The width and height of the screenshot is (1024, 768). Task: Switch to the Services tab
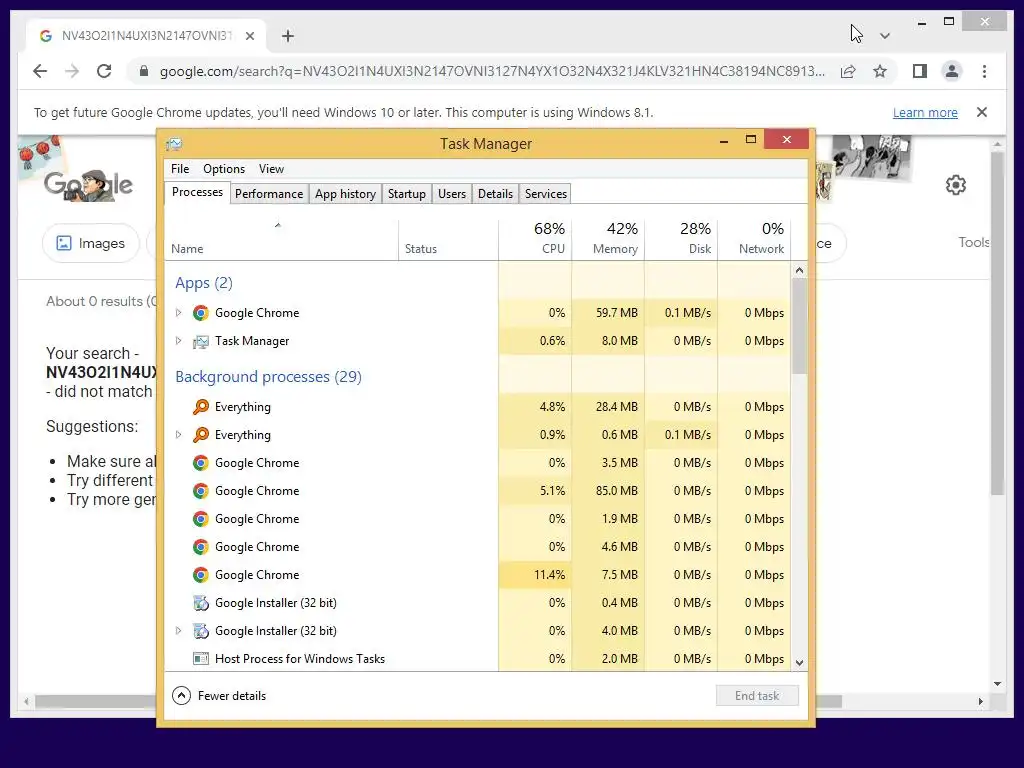[x=545, y=194]
